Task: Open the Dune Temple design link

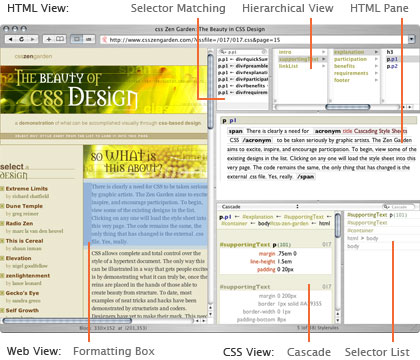Action: (x=24, y=206)
